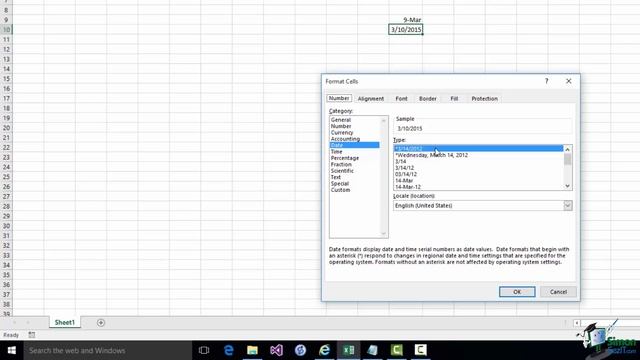Switch to Excel taskbar icon
The image size is (640, 360).
349,350
